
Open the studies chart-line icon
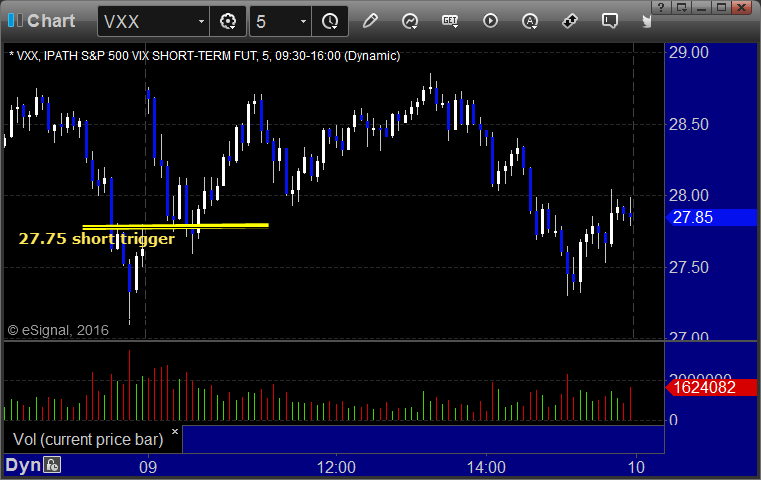click(x=410, y=21)
